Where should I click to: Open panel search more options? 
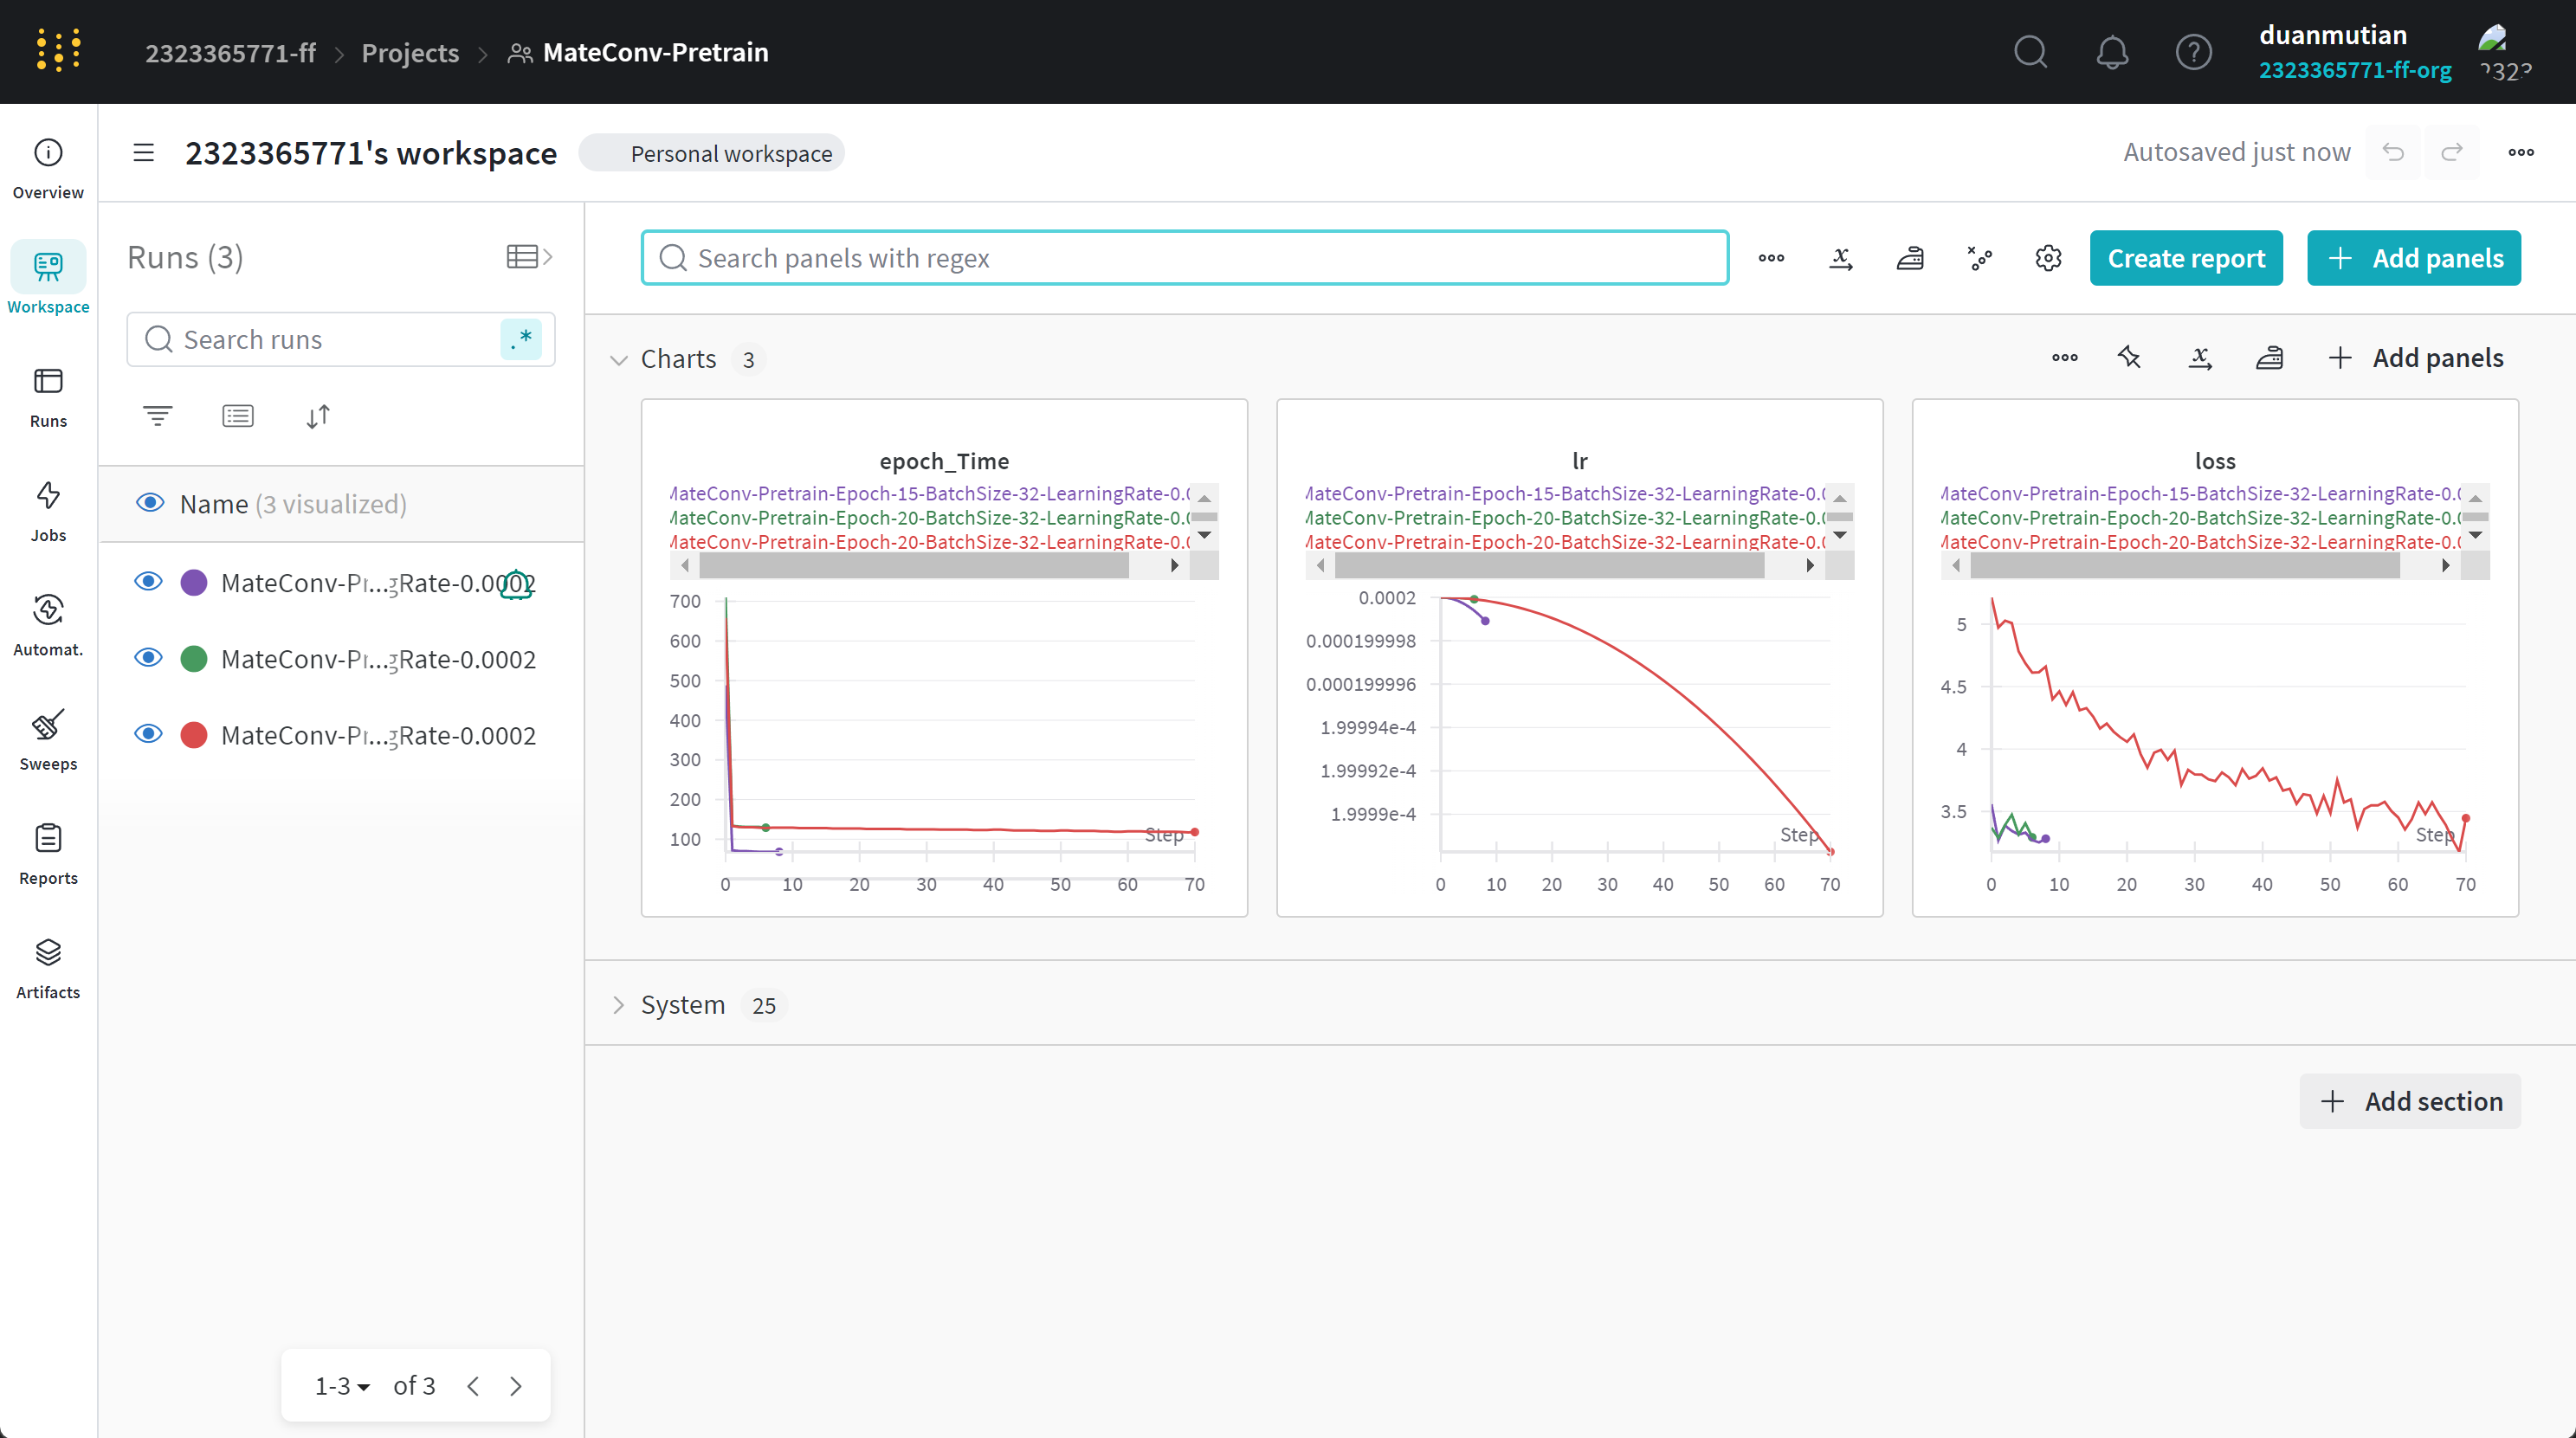[x=1771, y=258]
